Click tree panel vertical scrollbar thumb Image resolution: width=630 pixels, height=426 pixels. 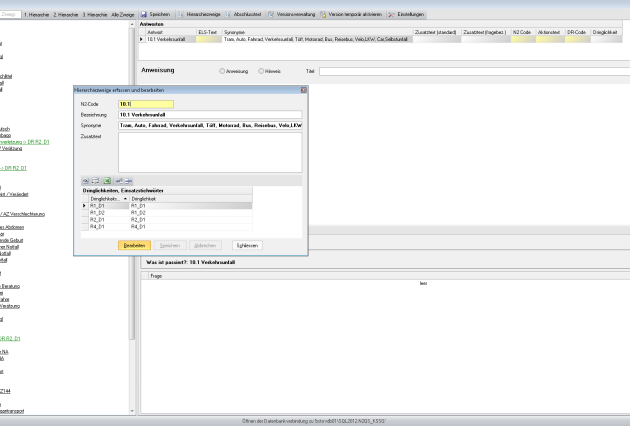(132, 185)
